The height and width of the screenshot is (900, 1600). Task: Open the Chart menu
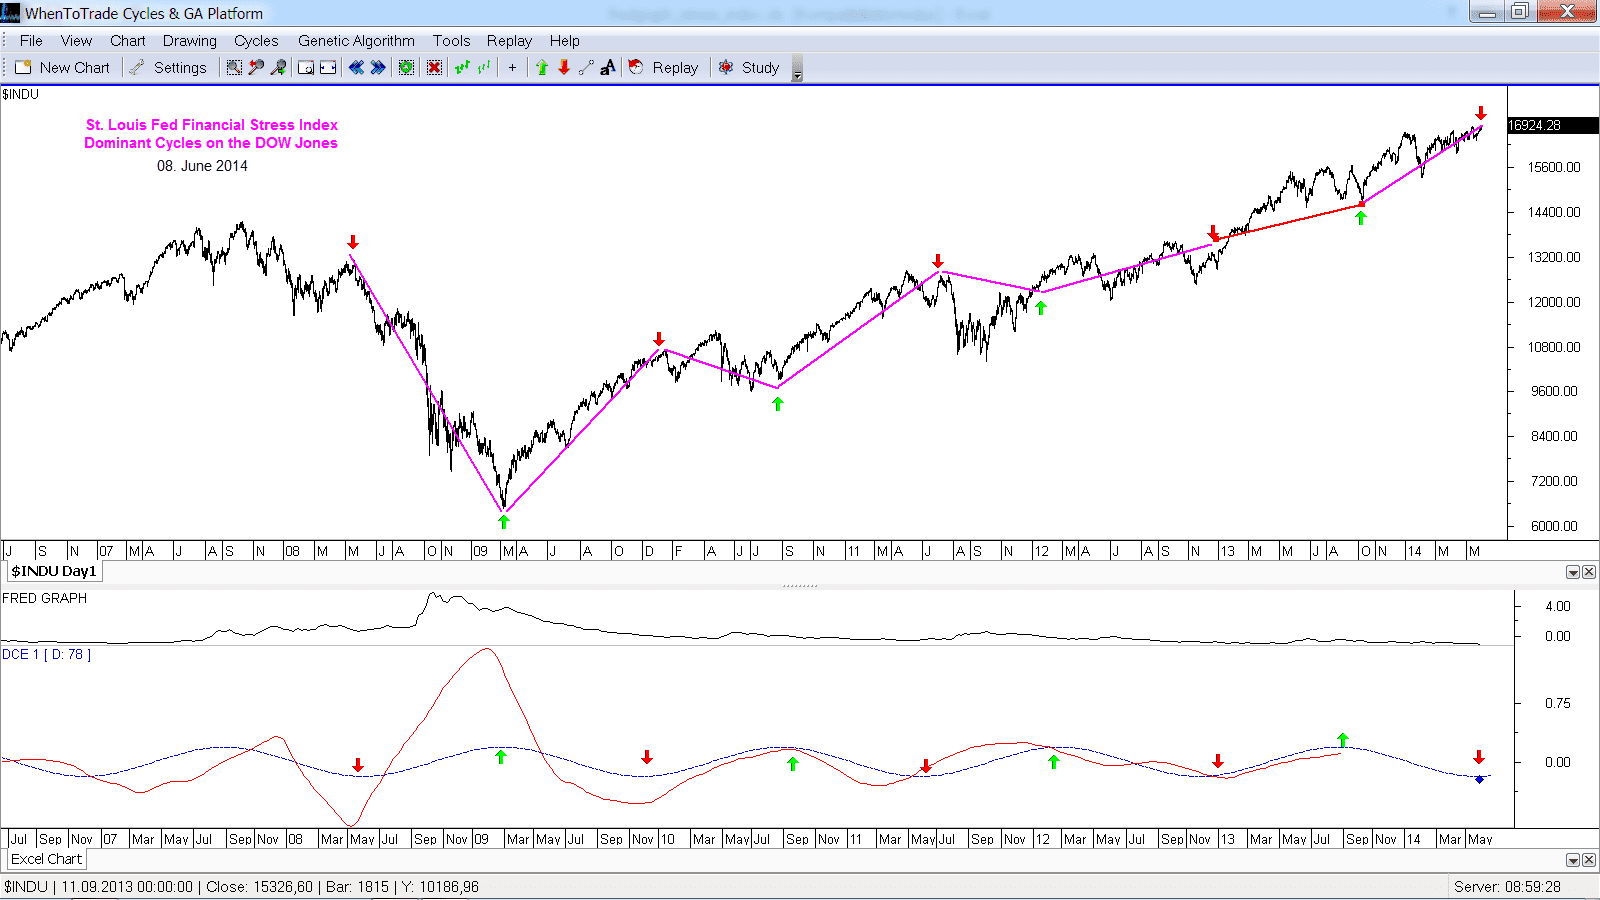(128, 40)
